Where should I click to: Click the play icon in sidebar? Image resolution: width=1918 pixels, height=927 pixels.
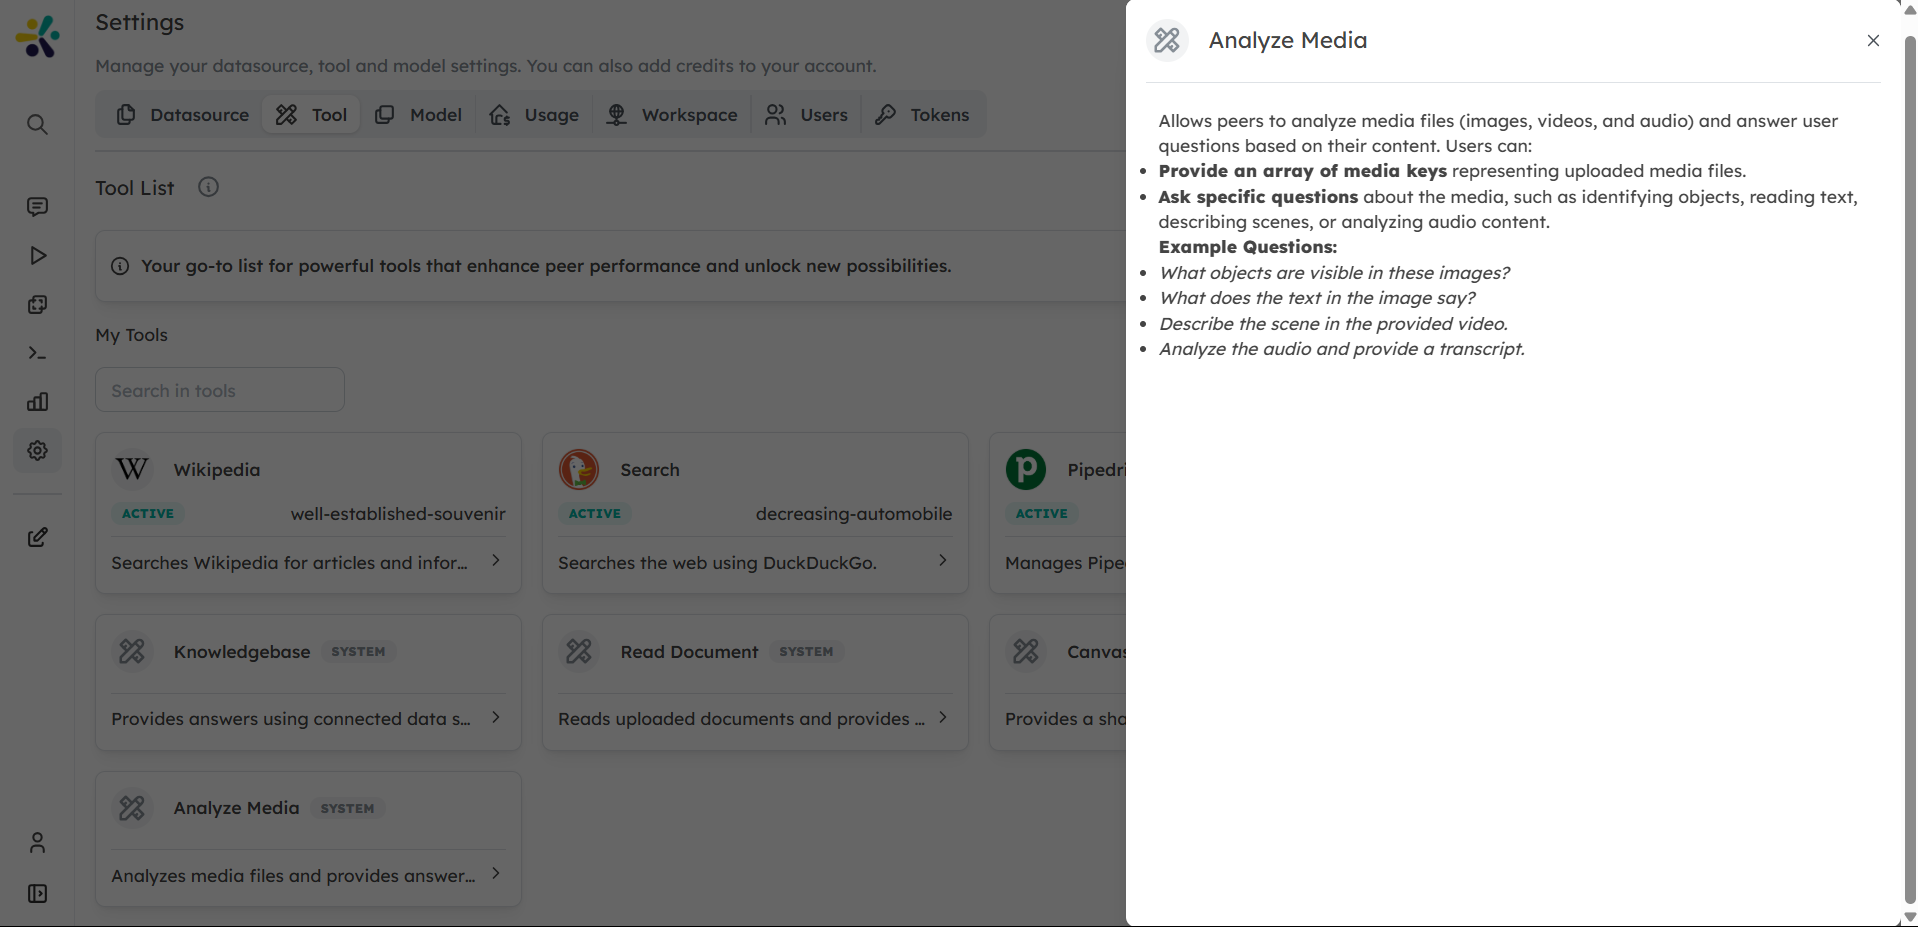37,256
